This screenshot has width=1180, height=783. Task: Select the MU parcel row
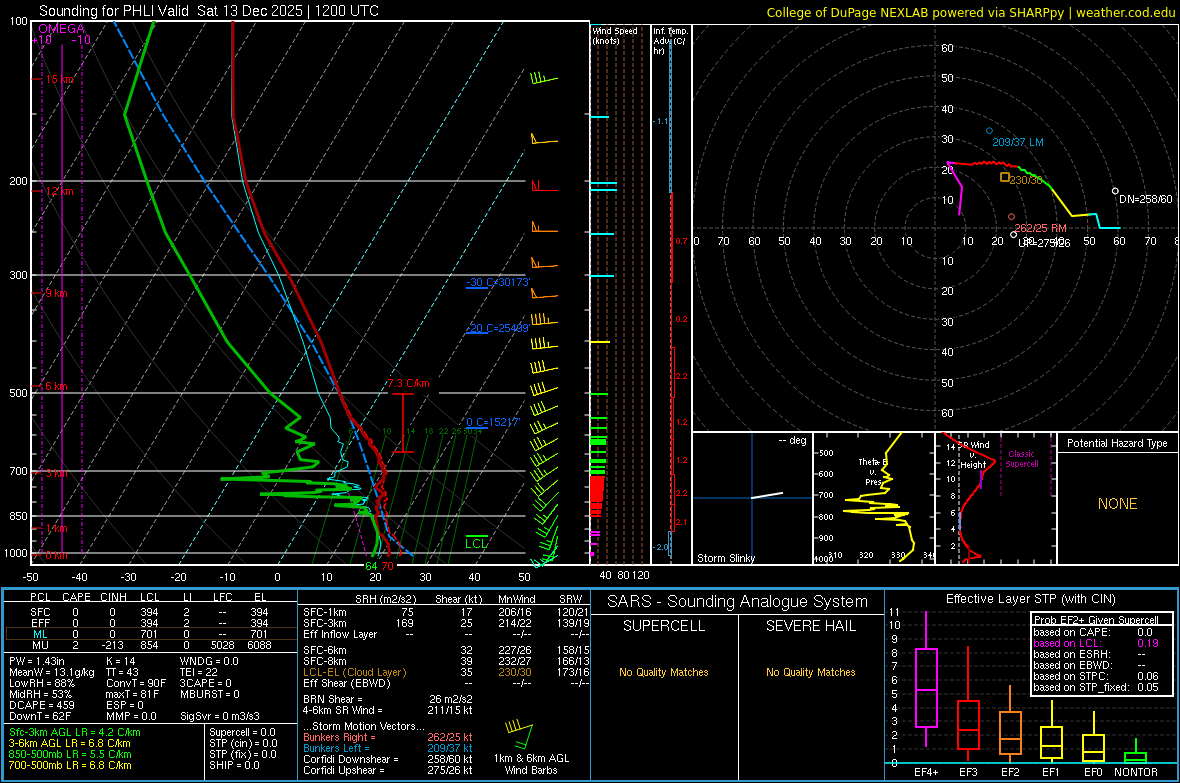[150, 645]
